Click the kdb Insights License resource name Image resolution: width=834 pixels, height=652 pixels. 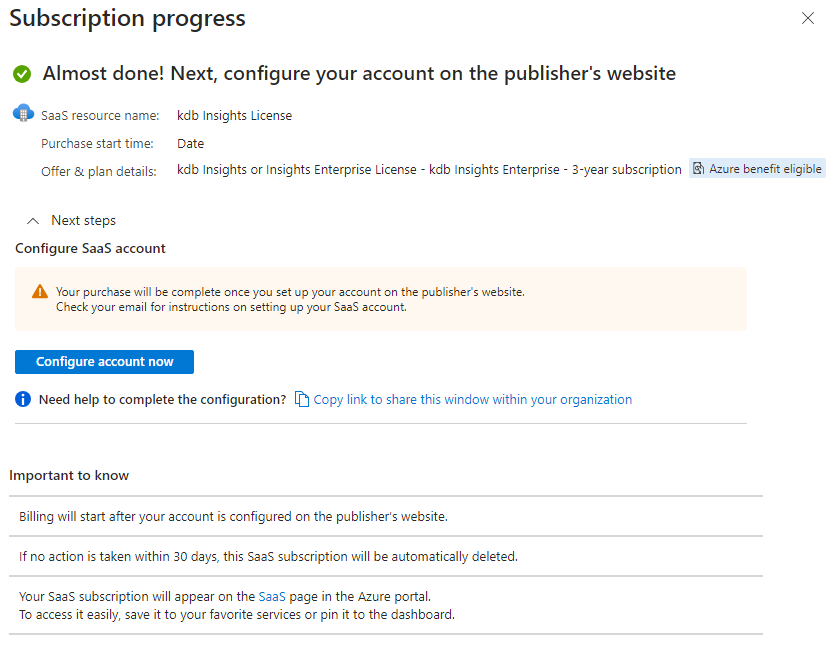pos(234,115)
